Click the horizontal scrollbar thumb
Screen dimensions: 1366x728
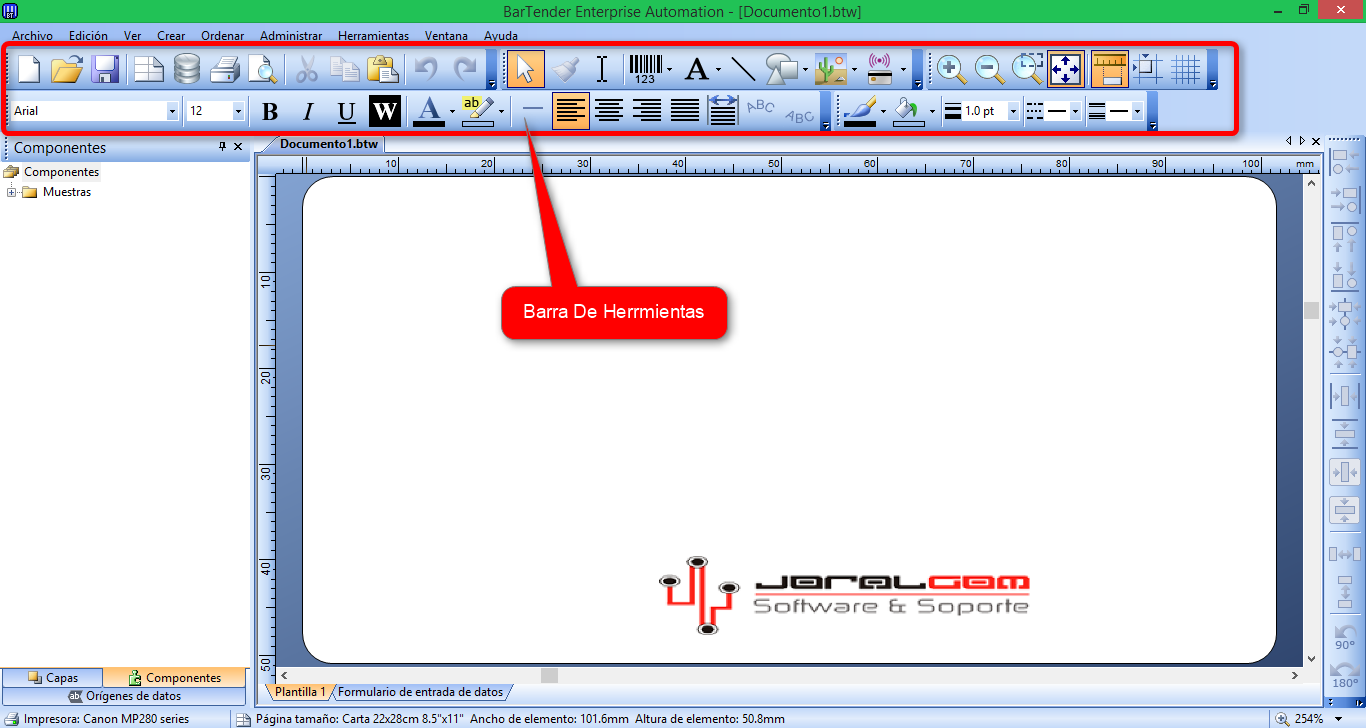549,675
